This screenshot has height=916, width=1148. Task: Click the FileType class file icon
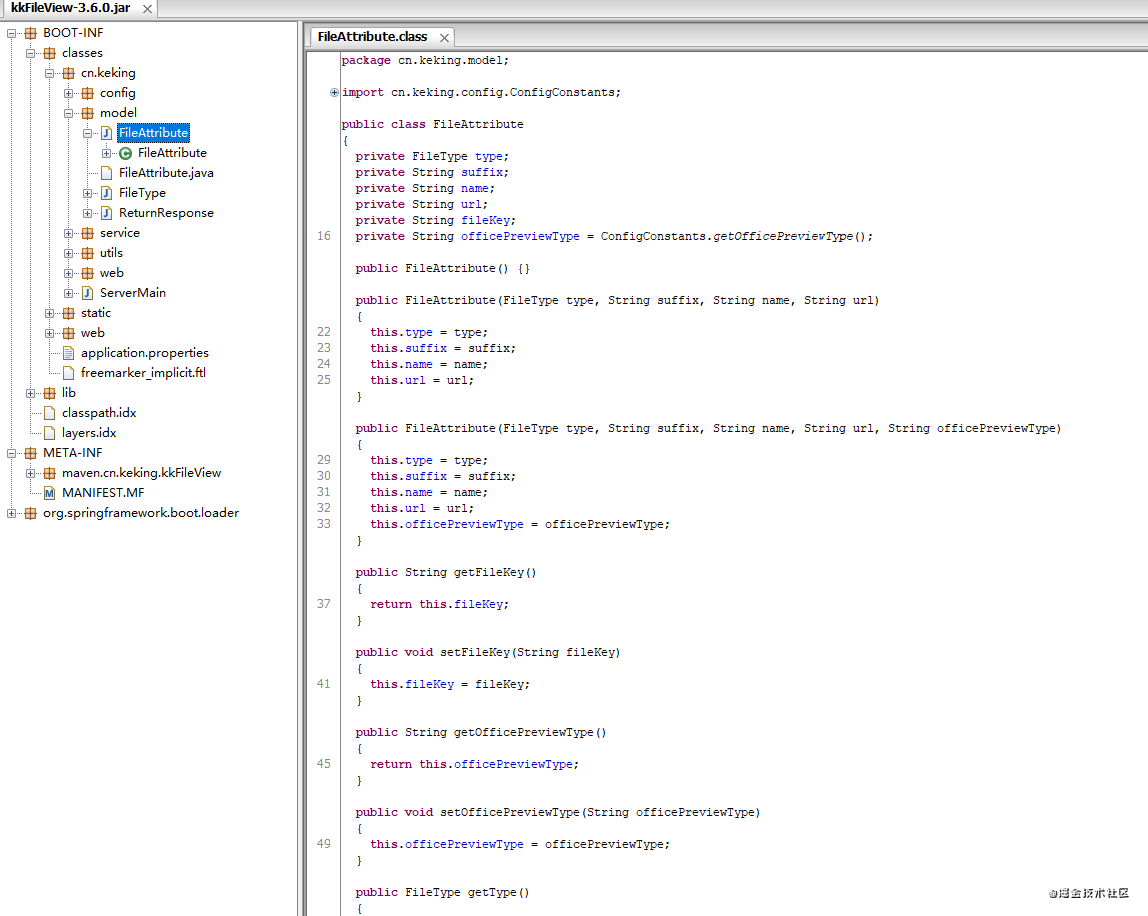pyautogui.click(x=107, y=193)
